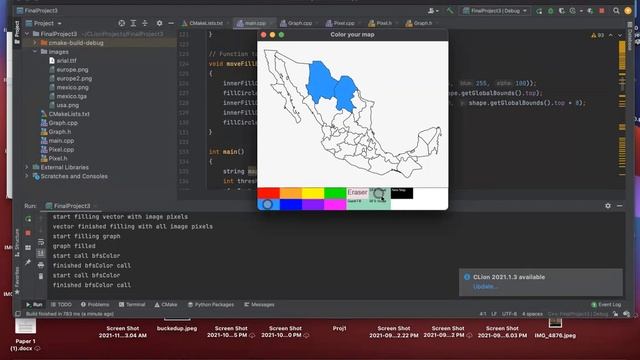Toggle Scroll to End in Run console
This screenshot has width=640, height=360.
41,253
